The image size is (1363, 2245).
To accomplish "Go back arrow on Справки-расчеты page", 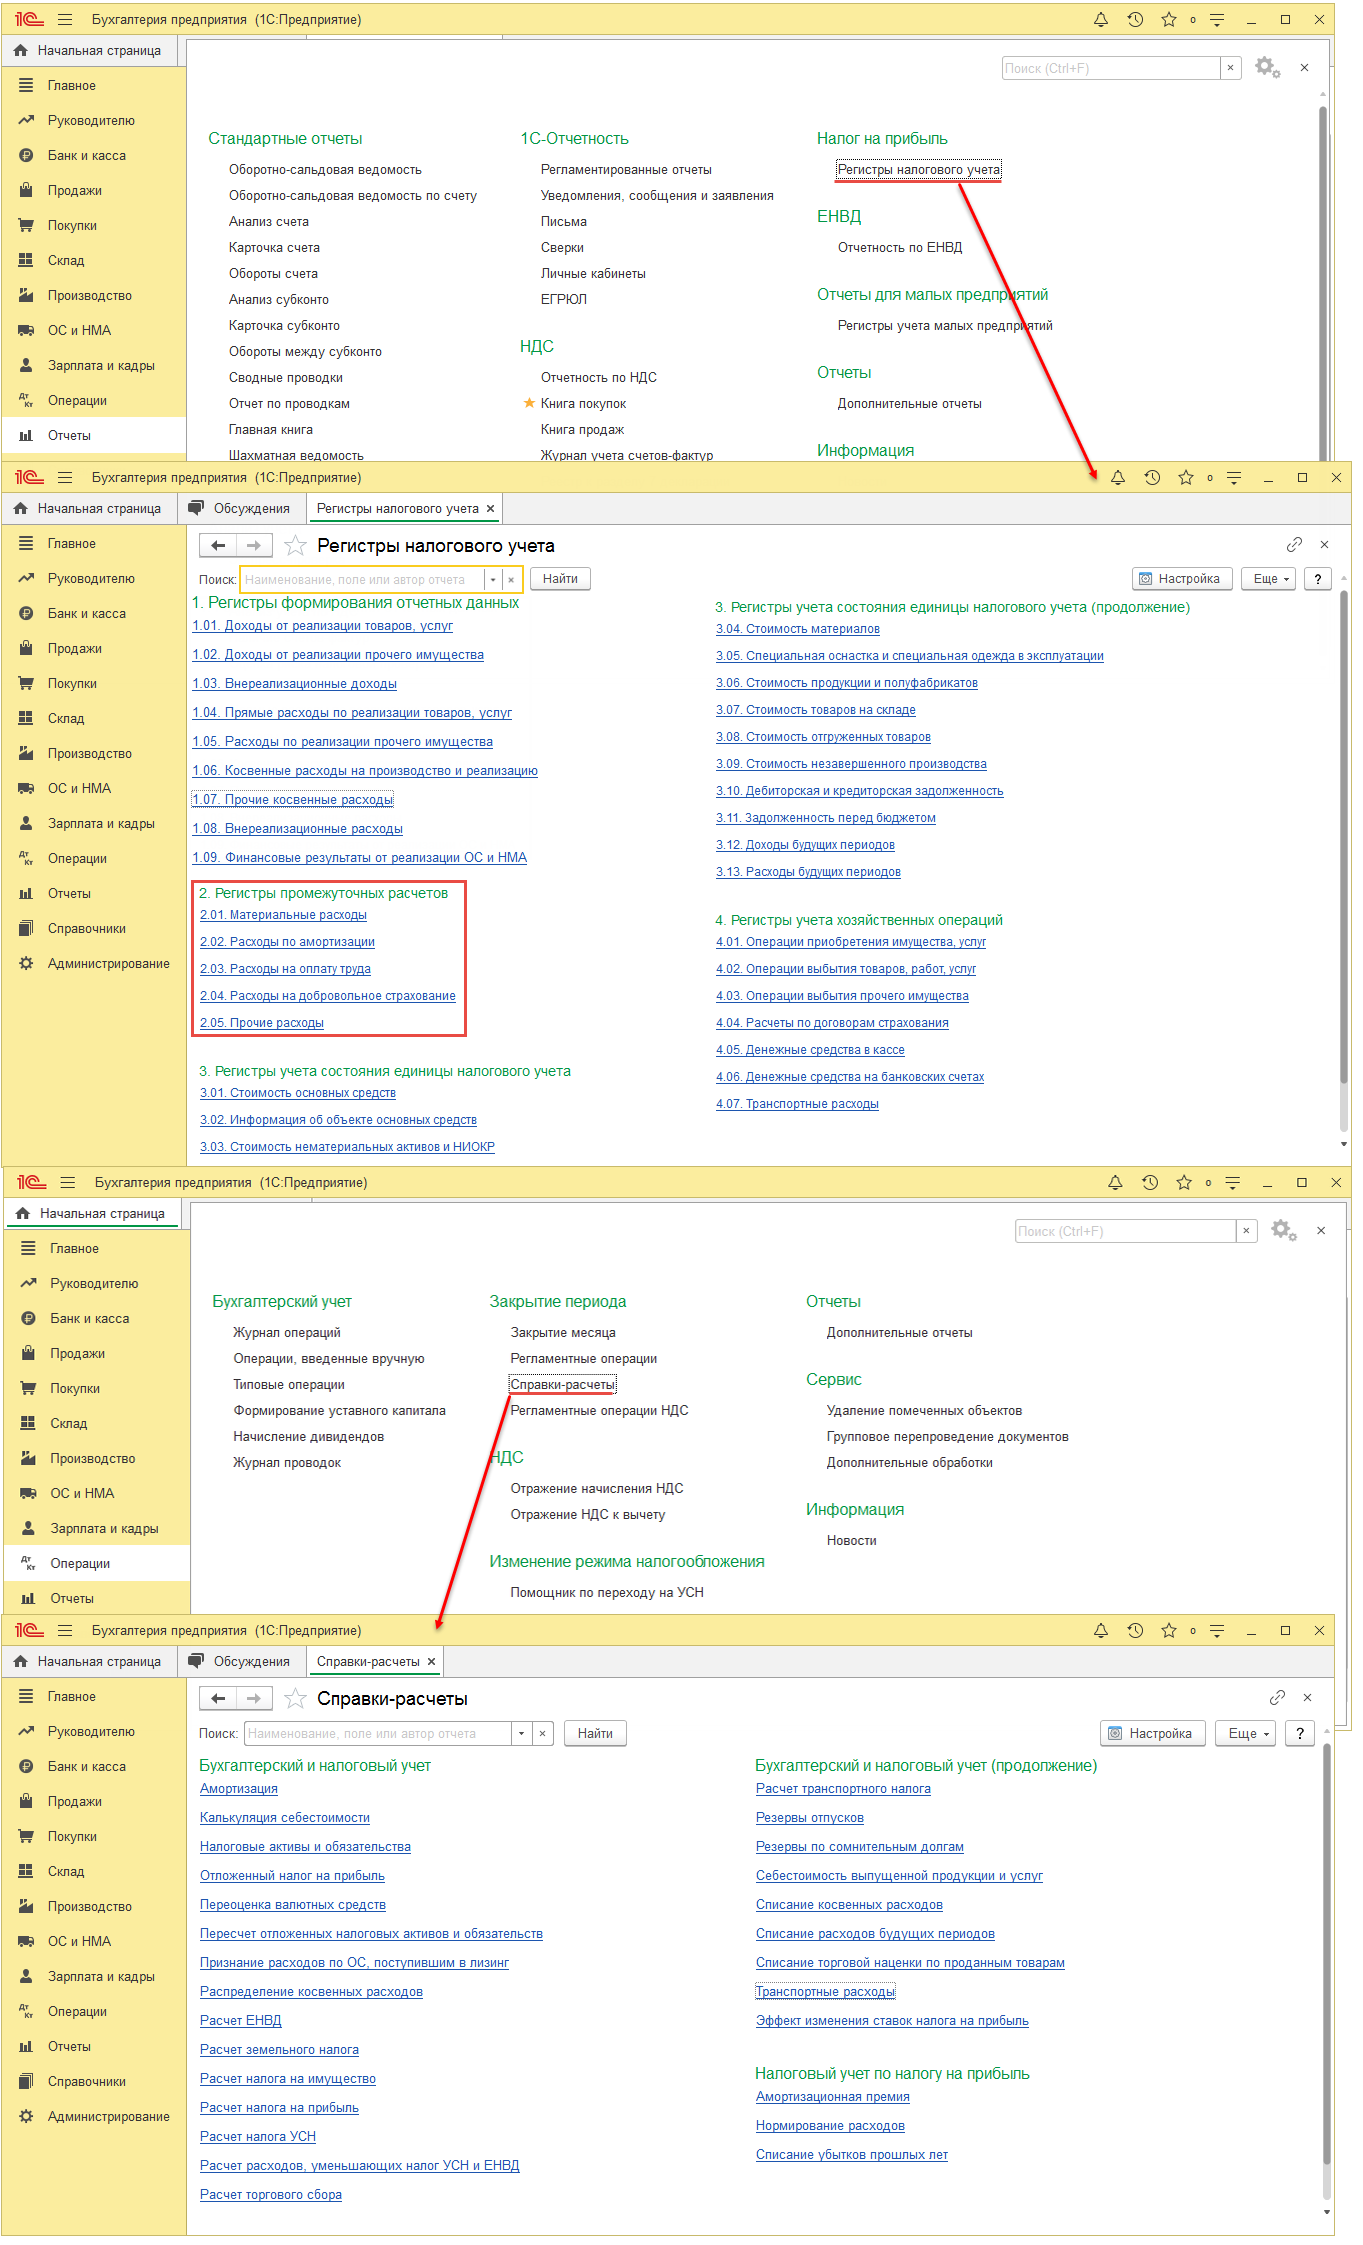I will tap(218, 1699).
